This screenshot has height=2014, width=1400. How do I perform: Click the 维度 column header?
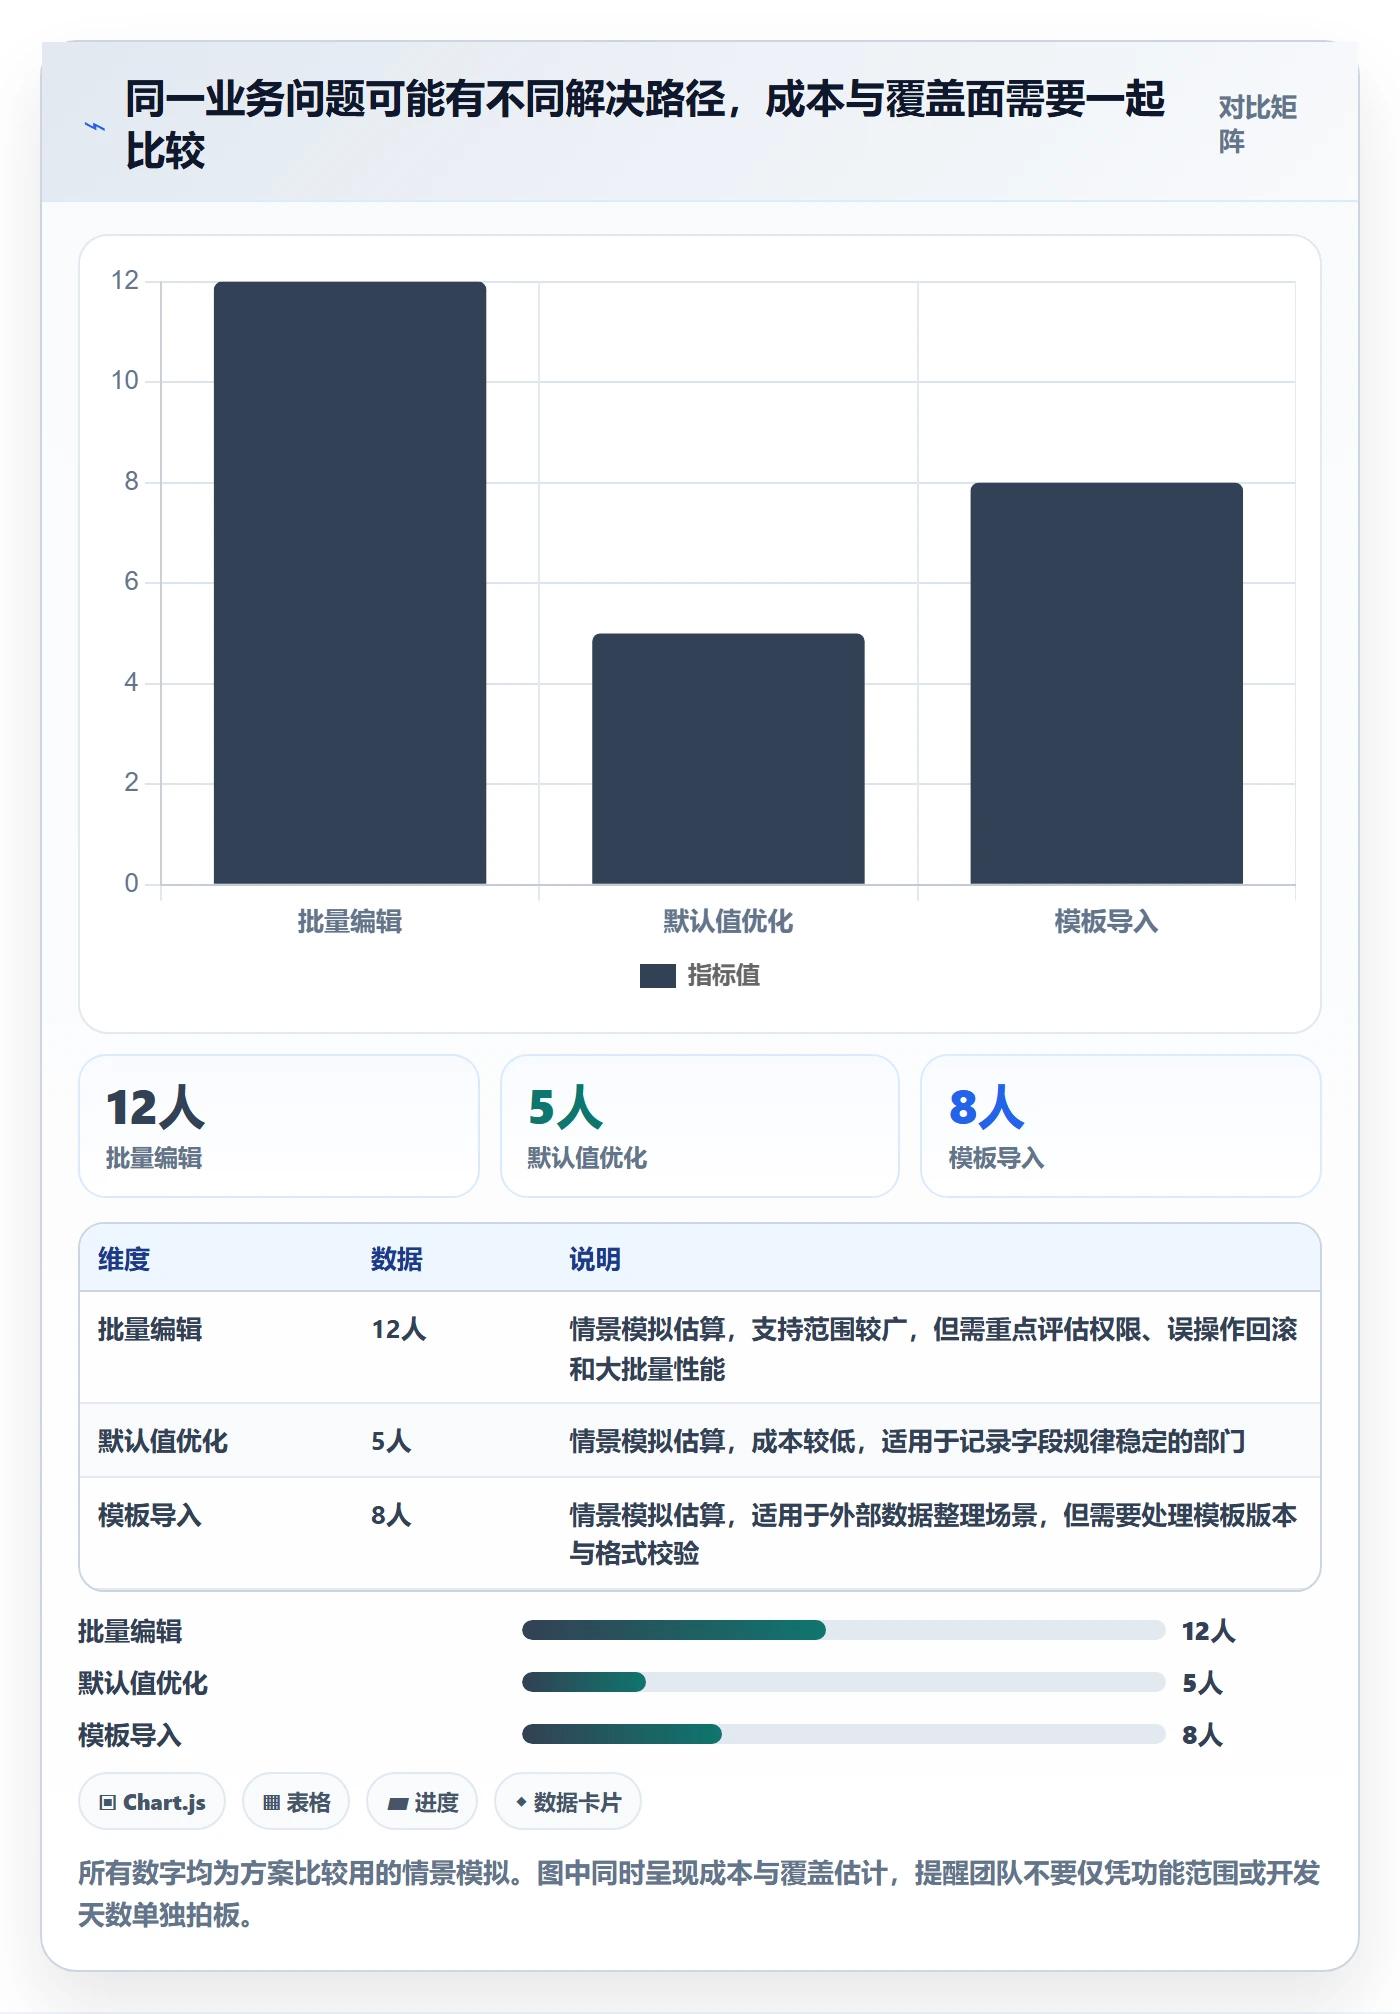click(124, 1259)
